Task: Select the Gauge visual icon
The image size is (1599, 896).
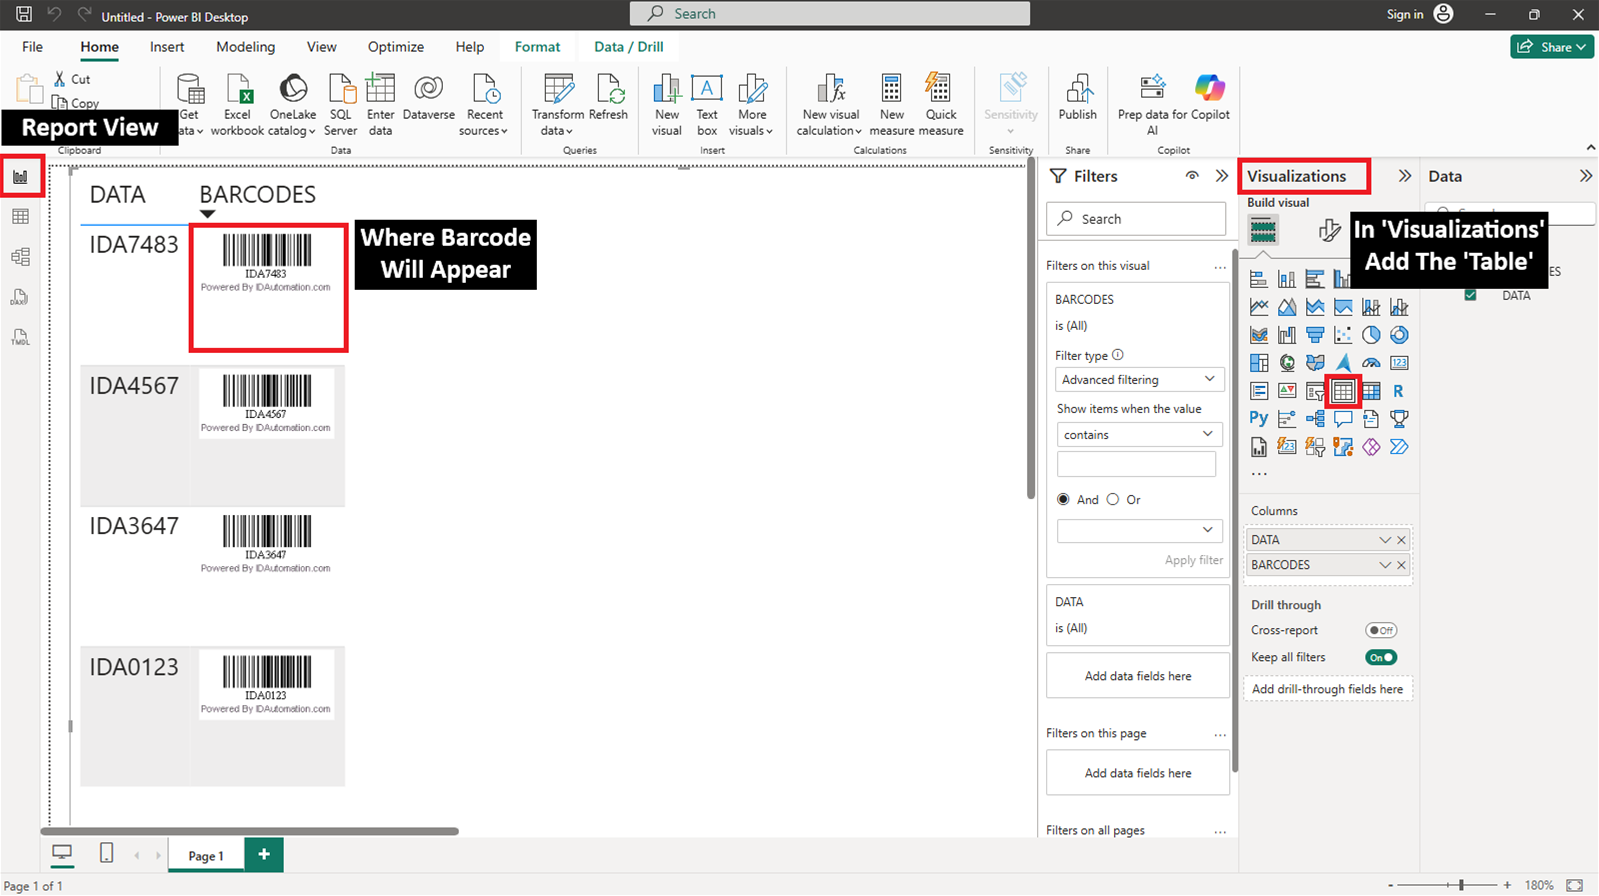Action: click(1371, 363)
